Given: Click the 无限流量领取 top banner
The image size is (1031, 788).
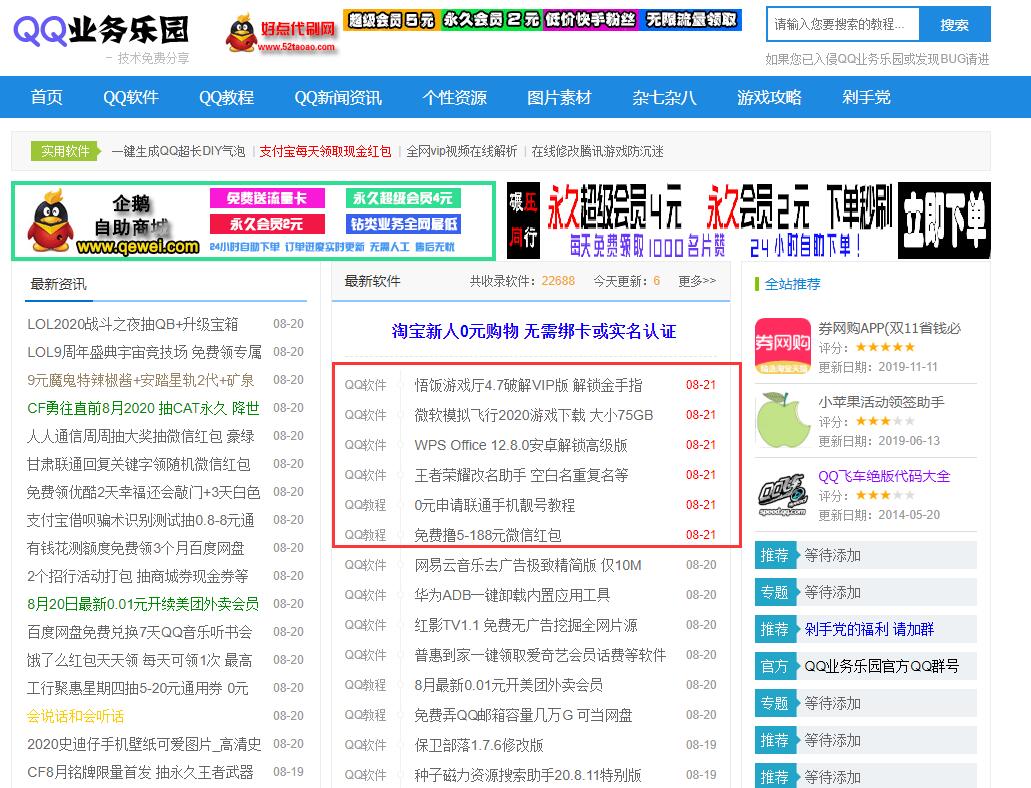Looking at the screenshot, I should click(x=690, y=20).
